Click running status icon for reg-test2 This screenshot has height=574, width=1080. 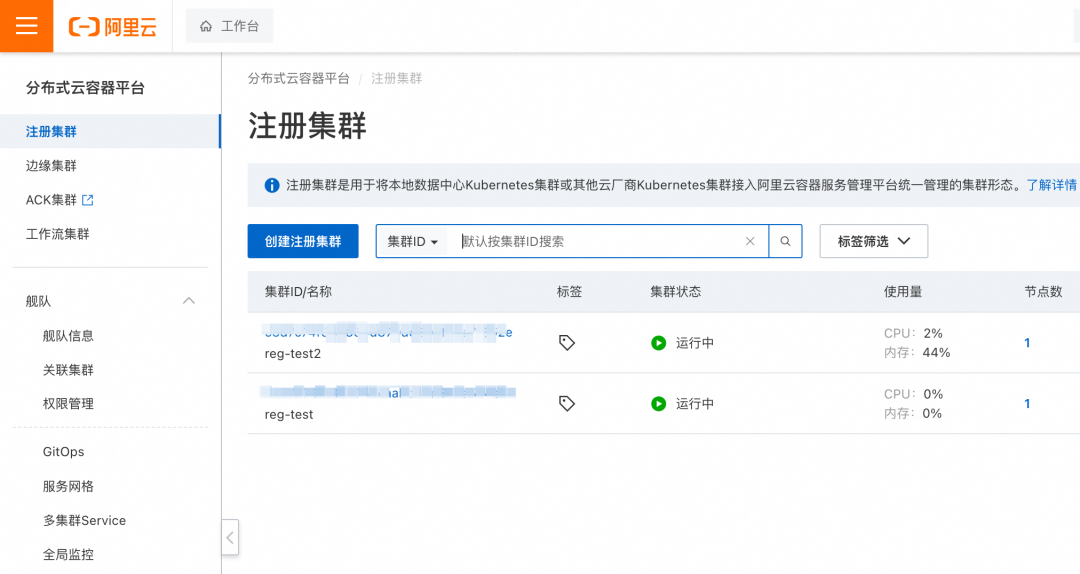(x=658, y=342)
